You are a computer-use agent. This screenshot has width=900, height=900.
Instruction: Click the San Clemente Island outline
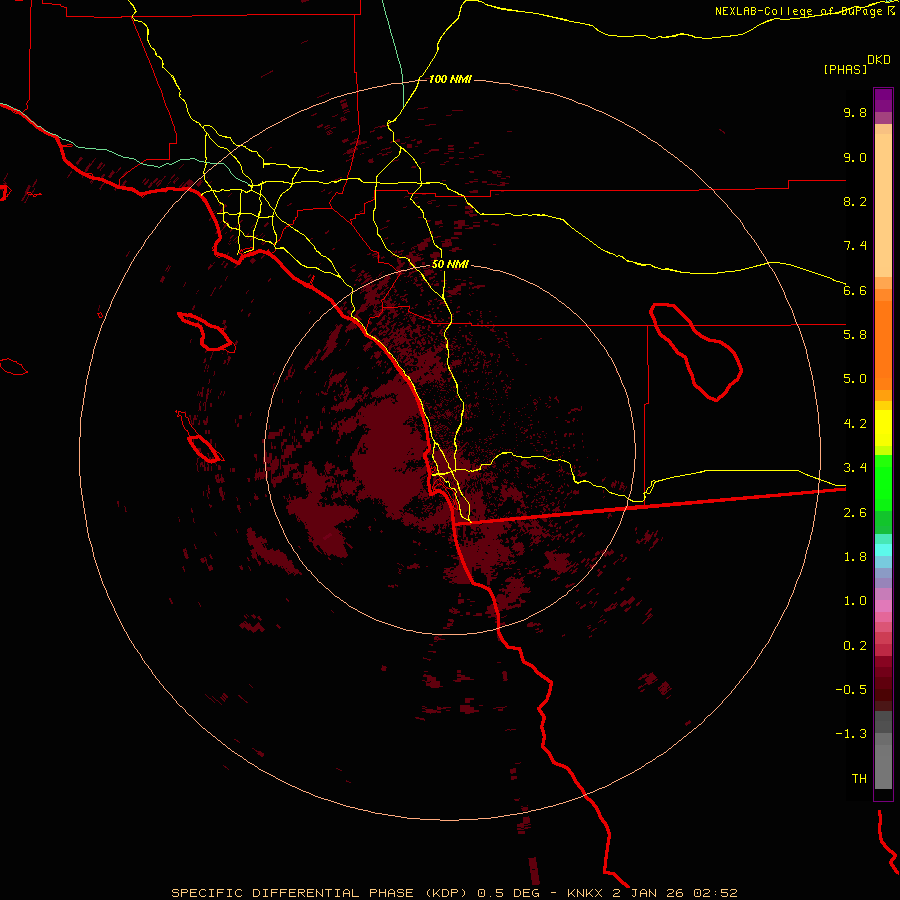199,437
